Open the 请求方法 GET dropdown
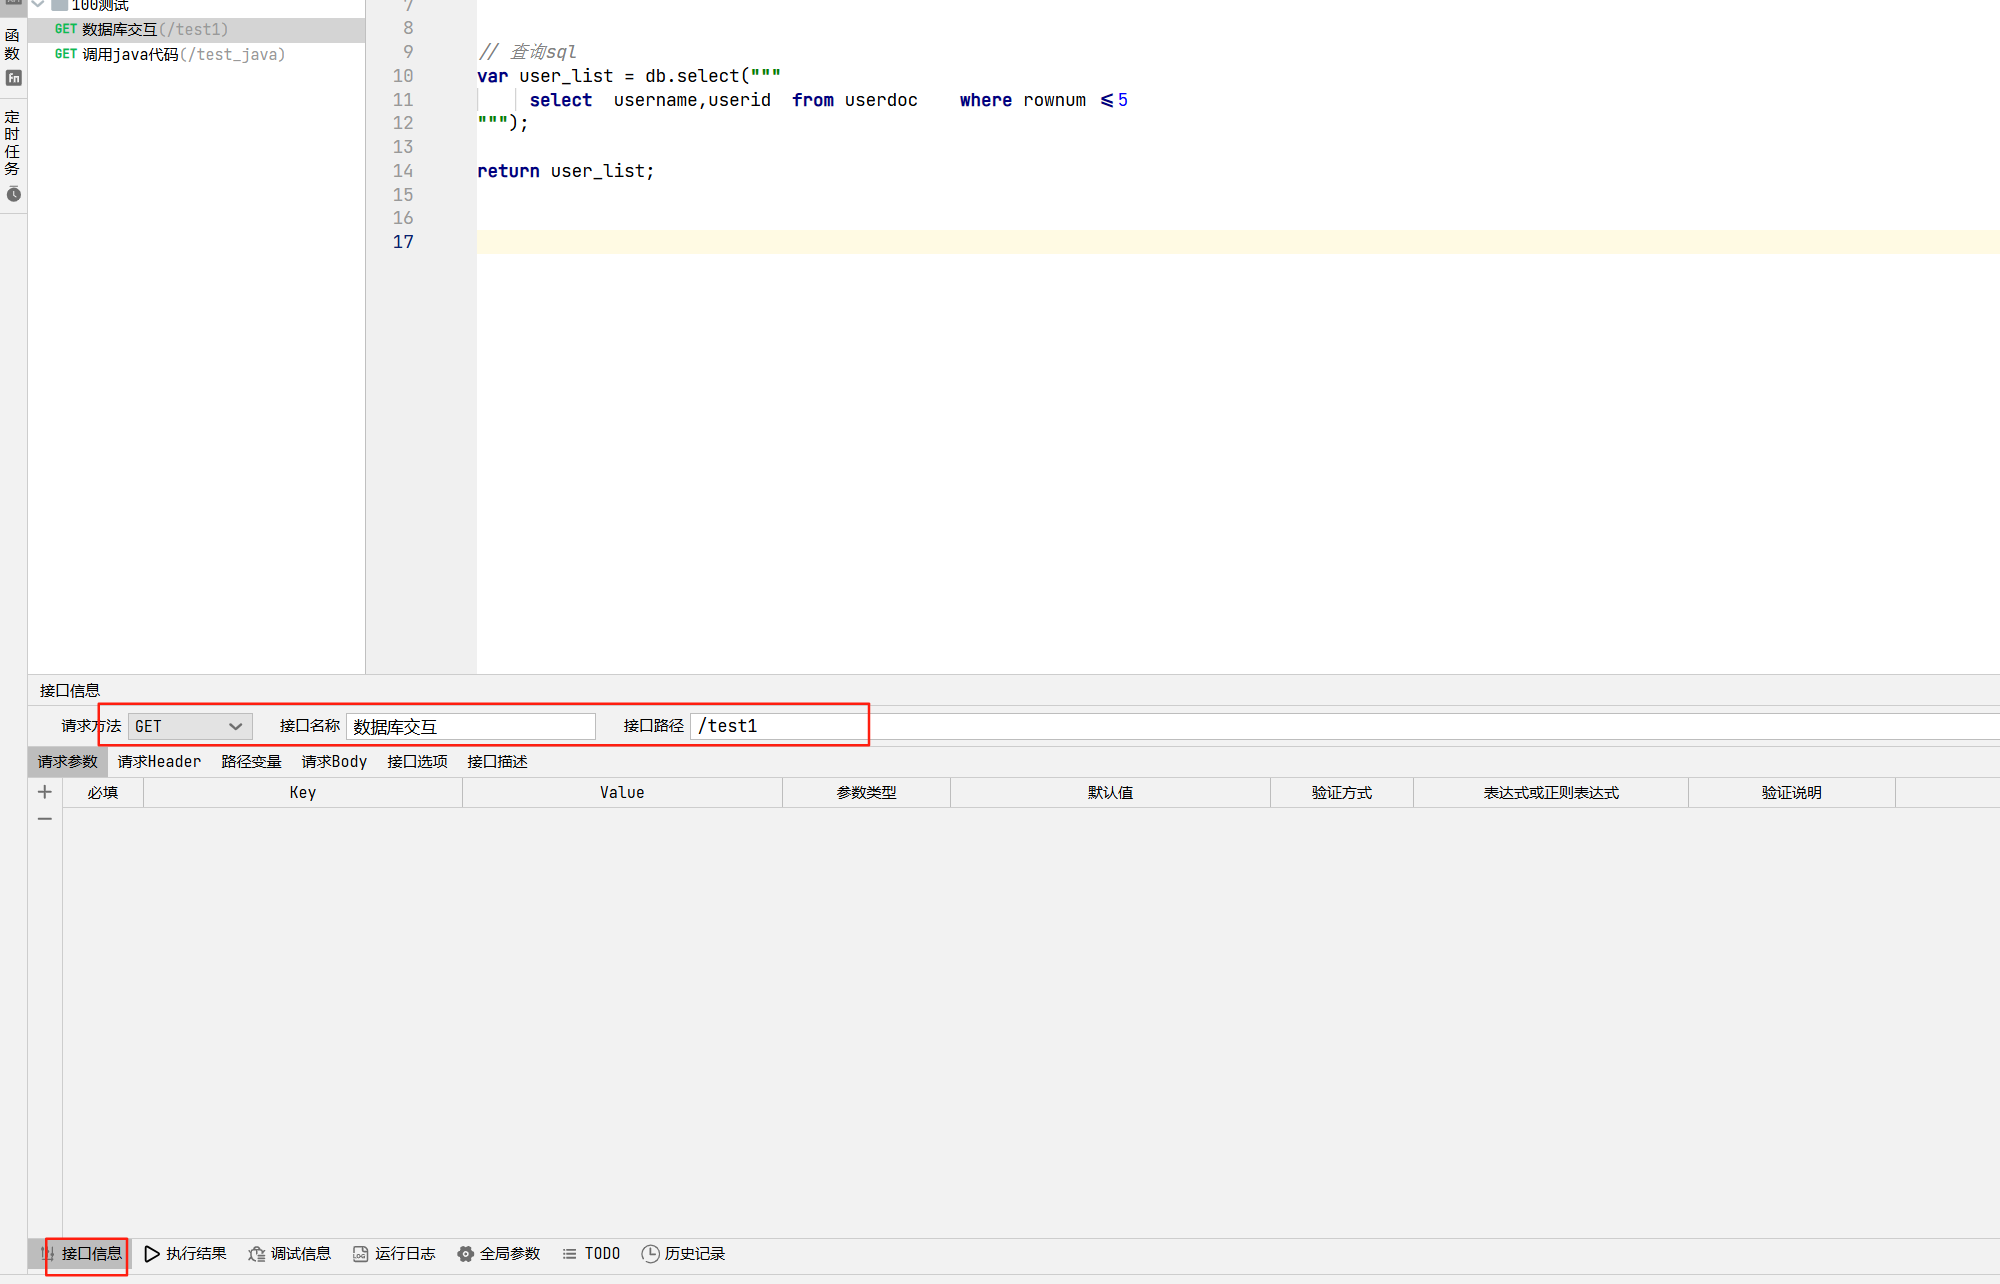Viewport: 2000px width, 1284px height. (188, 726)
